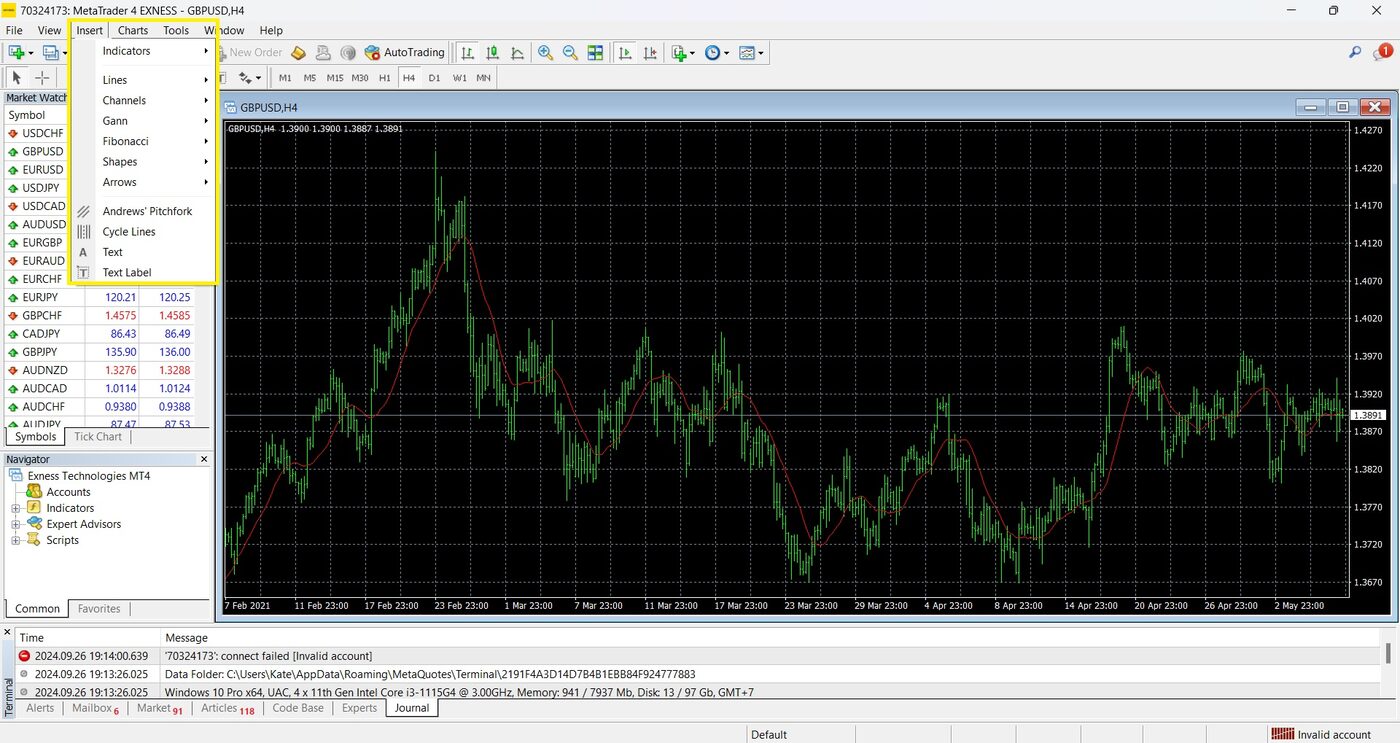Toggle Auto Scroll on the chart

625,52
